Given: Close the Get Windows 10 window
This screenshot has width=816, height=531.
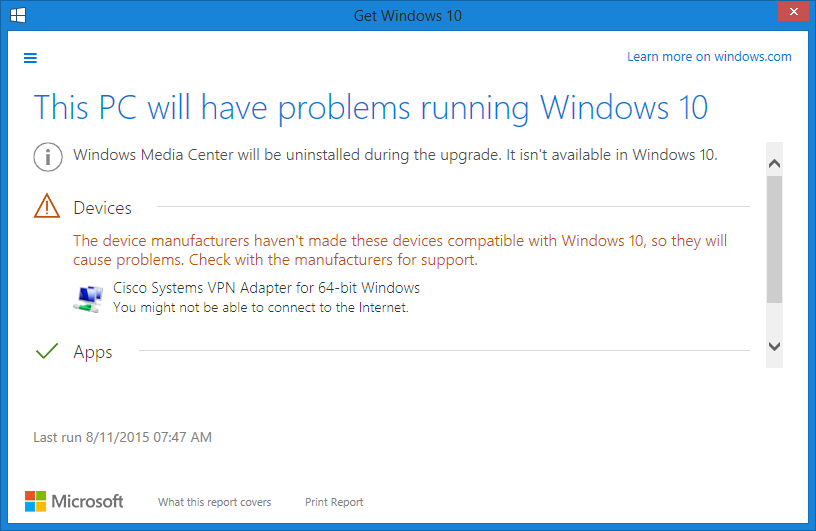Looking at the screenshot, I should tap(793, 11).
